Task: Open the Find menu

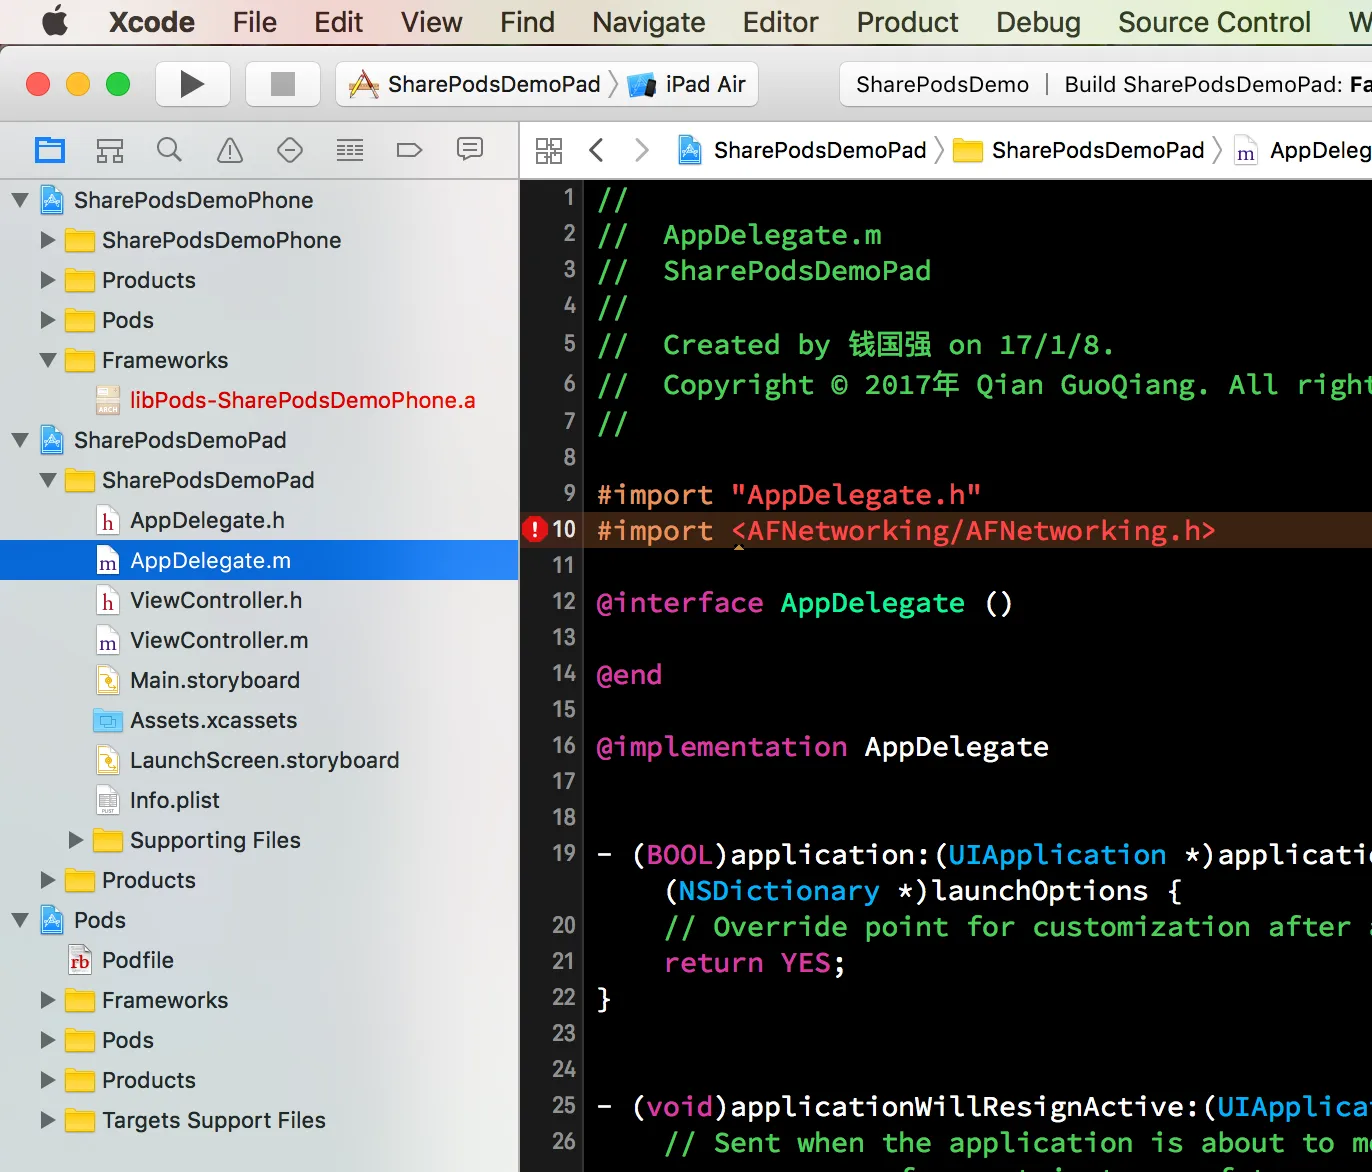Action: pyautogui.click(x=528, y=22)
